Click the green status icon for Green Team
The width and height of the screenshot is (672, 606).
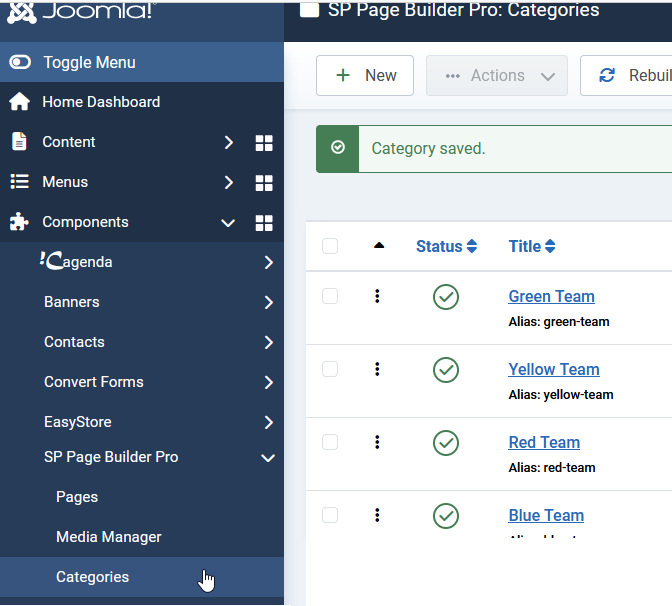446,297
